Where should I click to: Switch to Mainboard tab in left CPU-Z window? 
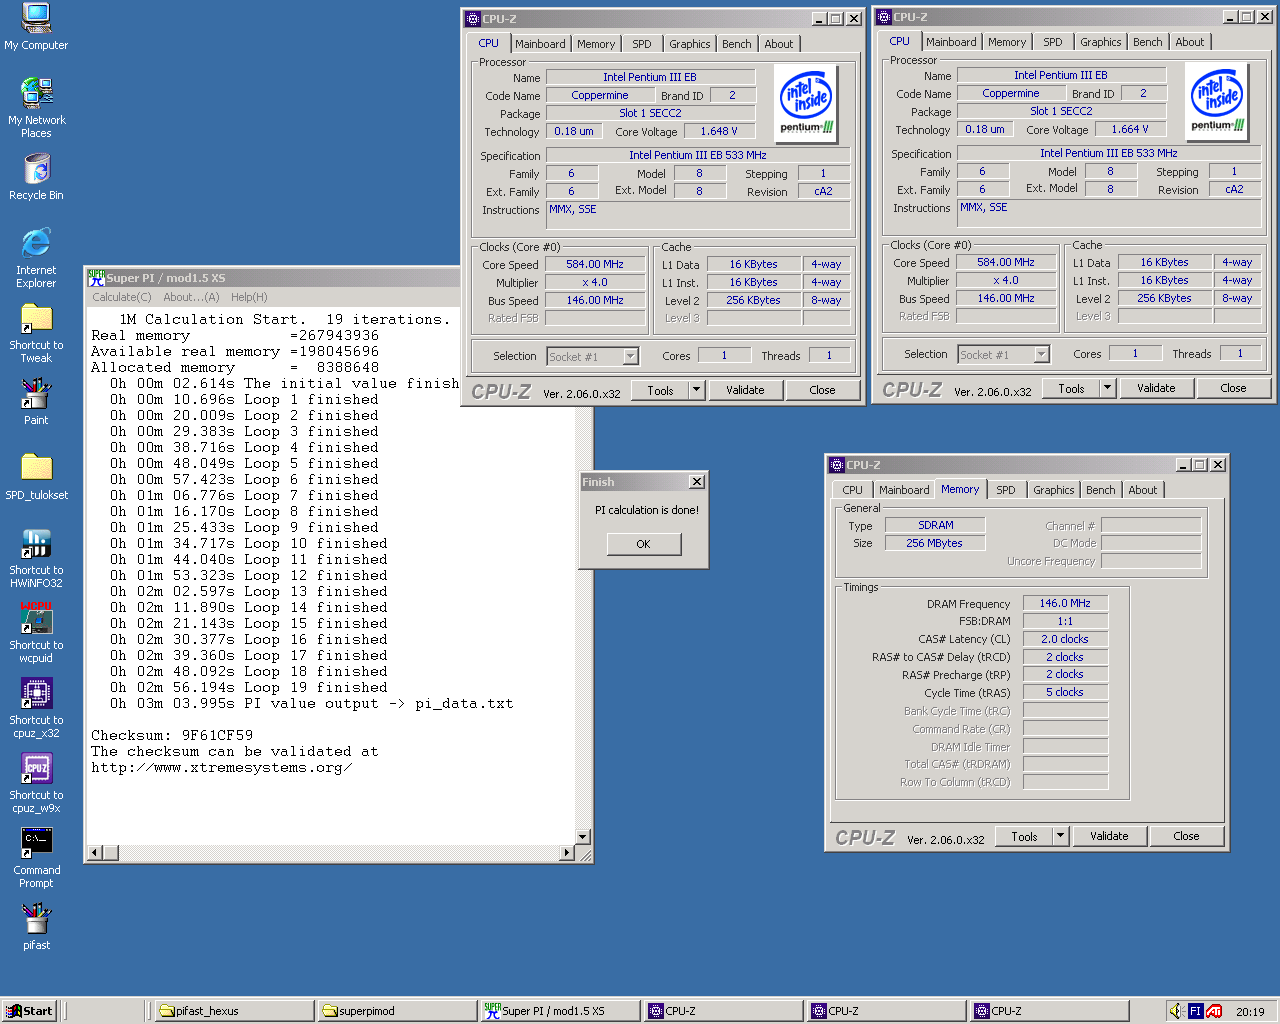[540, 44]
